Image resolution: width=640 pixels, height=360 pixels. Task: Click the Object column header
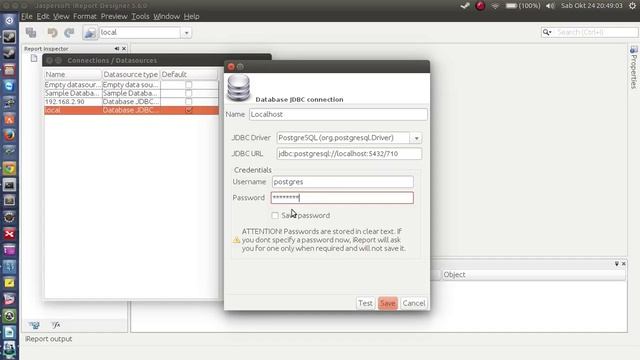point(533,275)
